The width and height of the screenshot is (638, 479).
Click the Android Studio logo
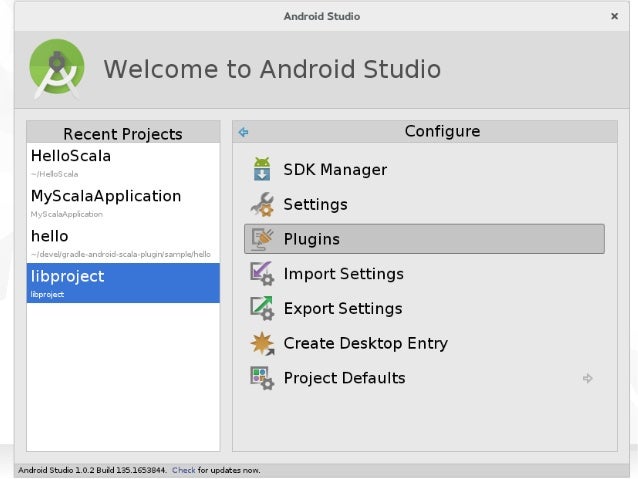[57, 68]
